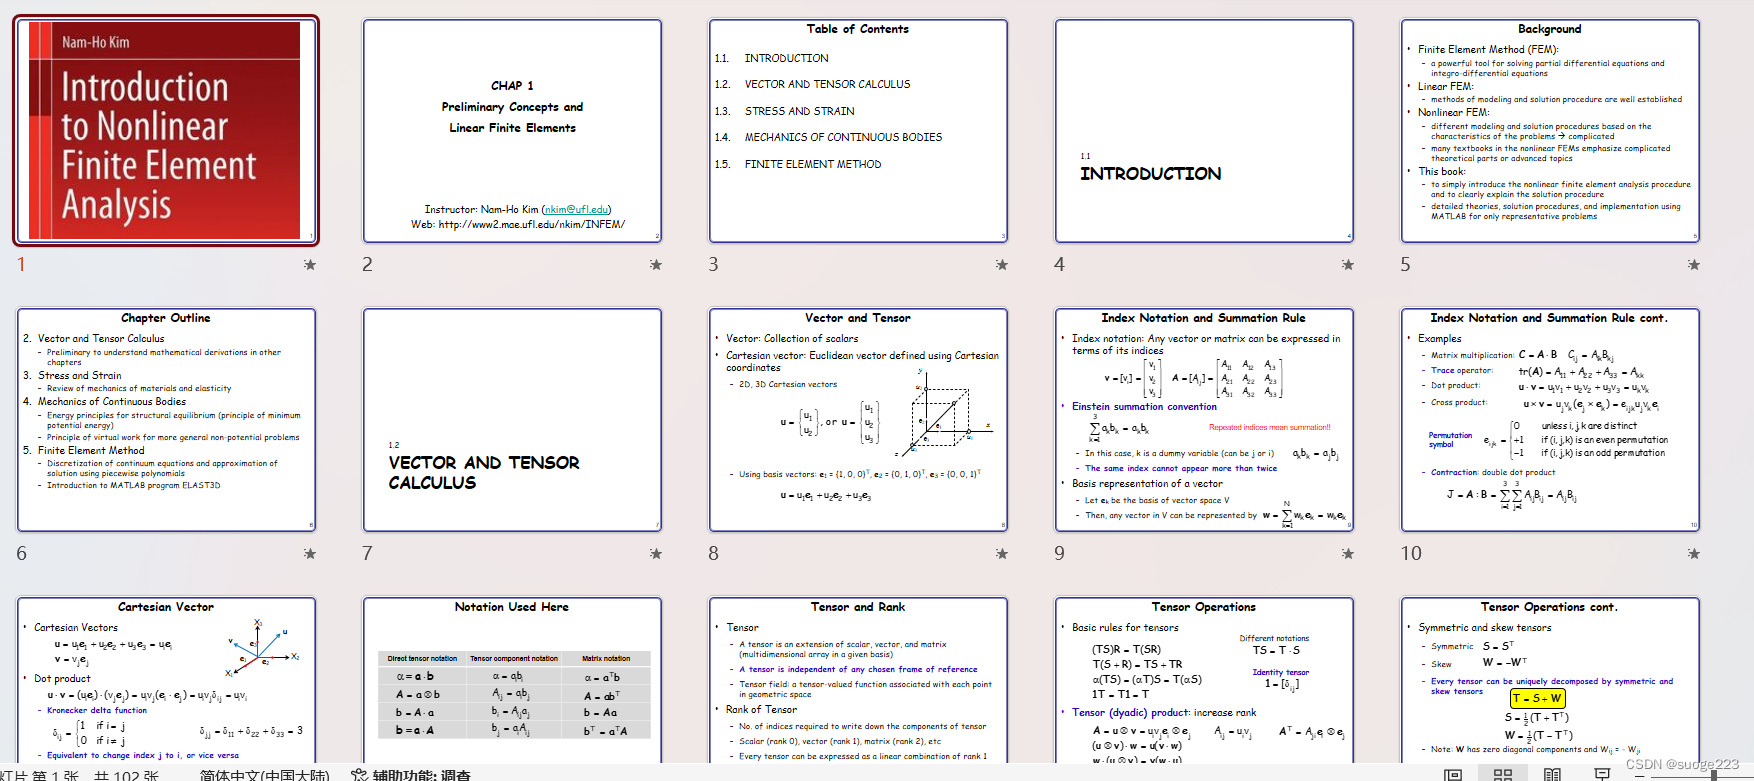Select the Cartesian Vector slide
Screen dimensions: 1754x781
coord(166,681)
